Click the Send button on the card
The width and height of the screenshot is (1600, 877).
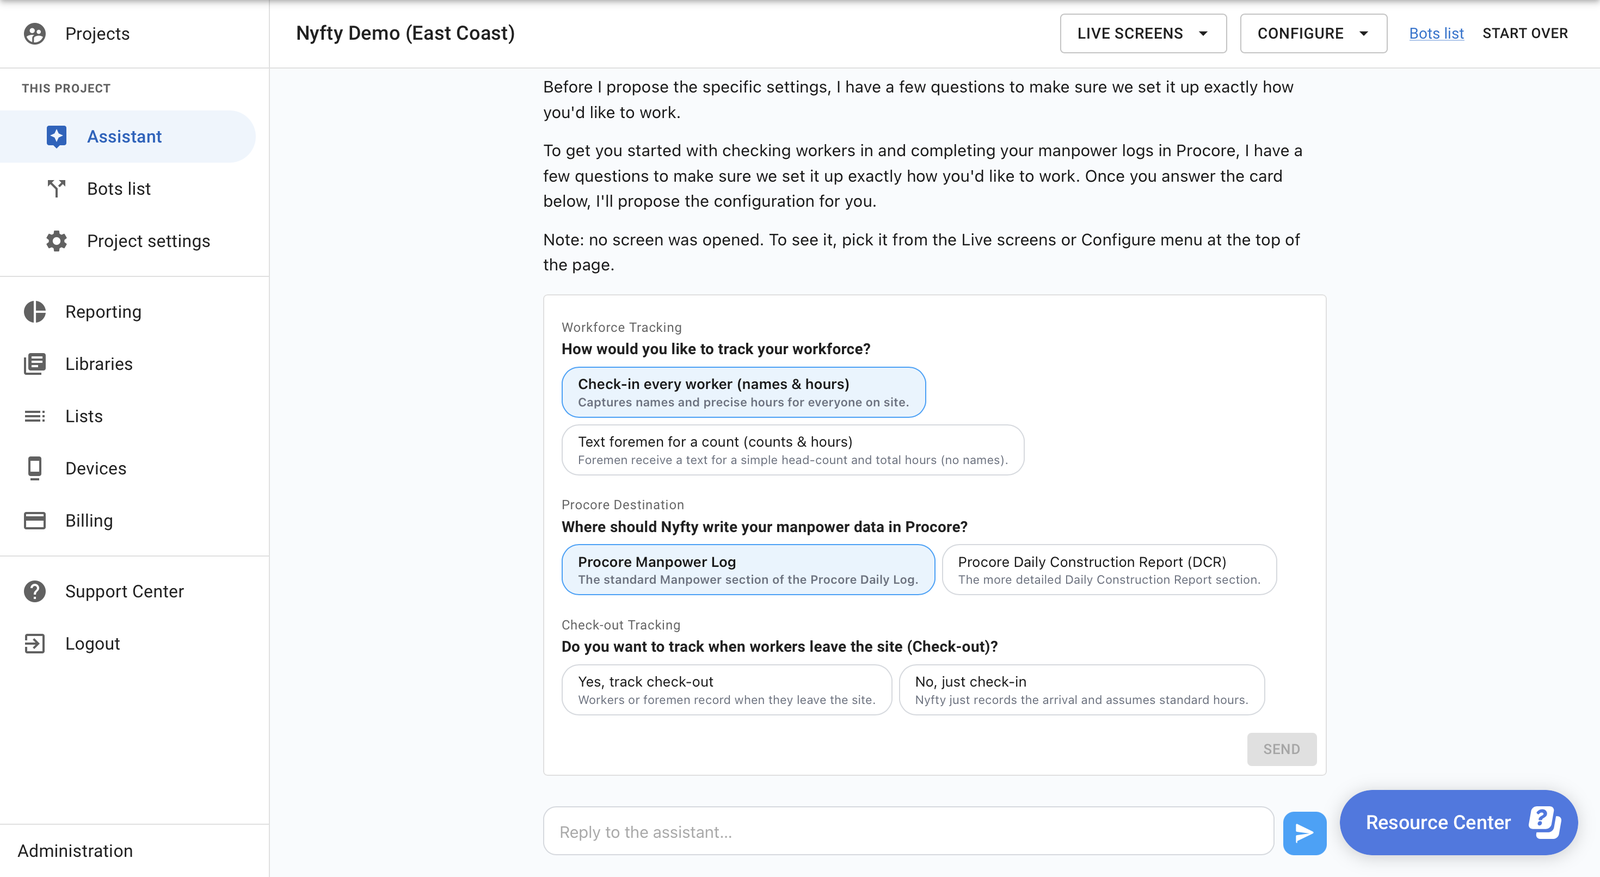tap(1281, 749)
